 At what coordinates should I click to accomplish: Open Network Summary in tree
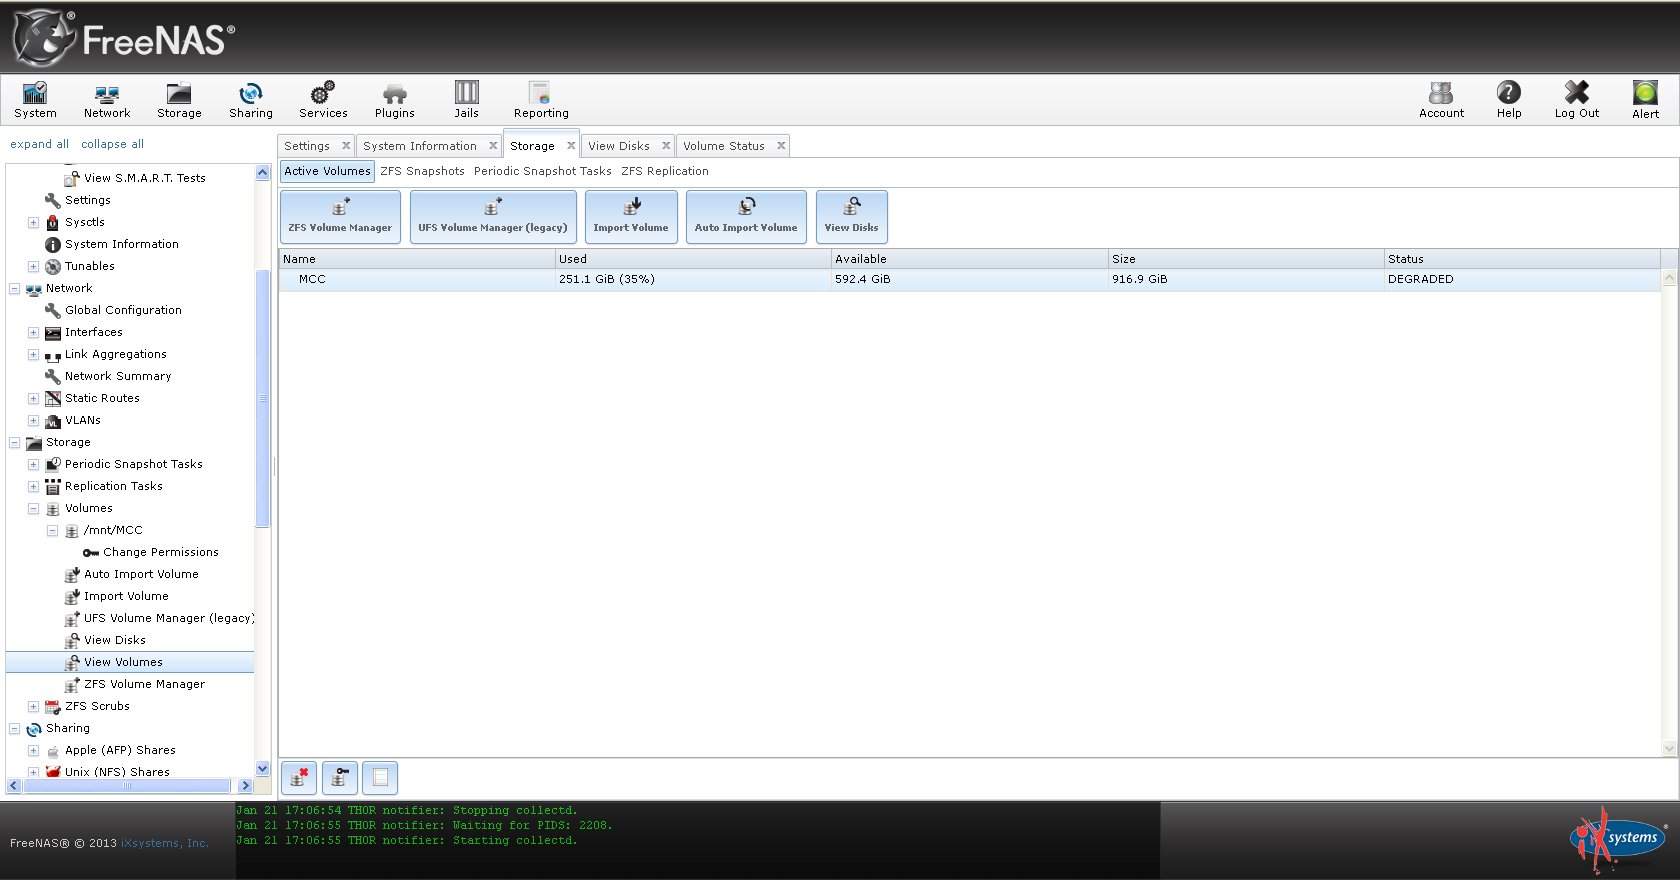[x=118, y=376]
